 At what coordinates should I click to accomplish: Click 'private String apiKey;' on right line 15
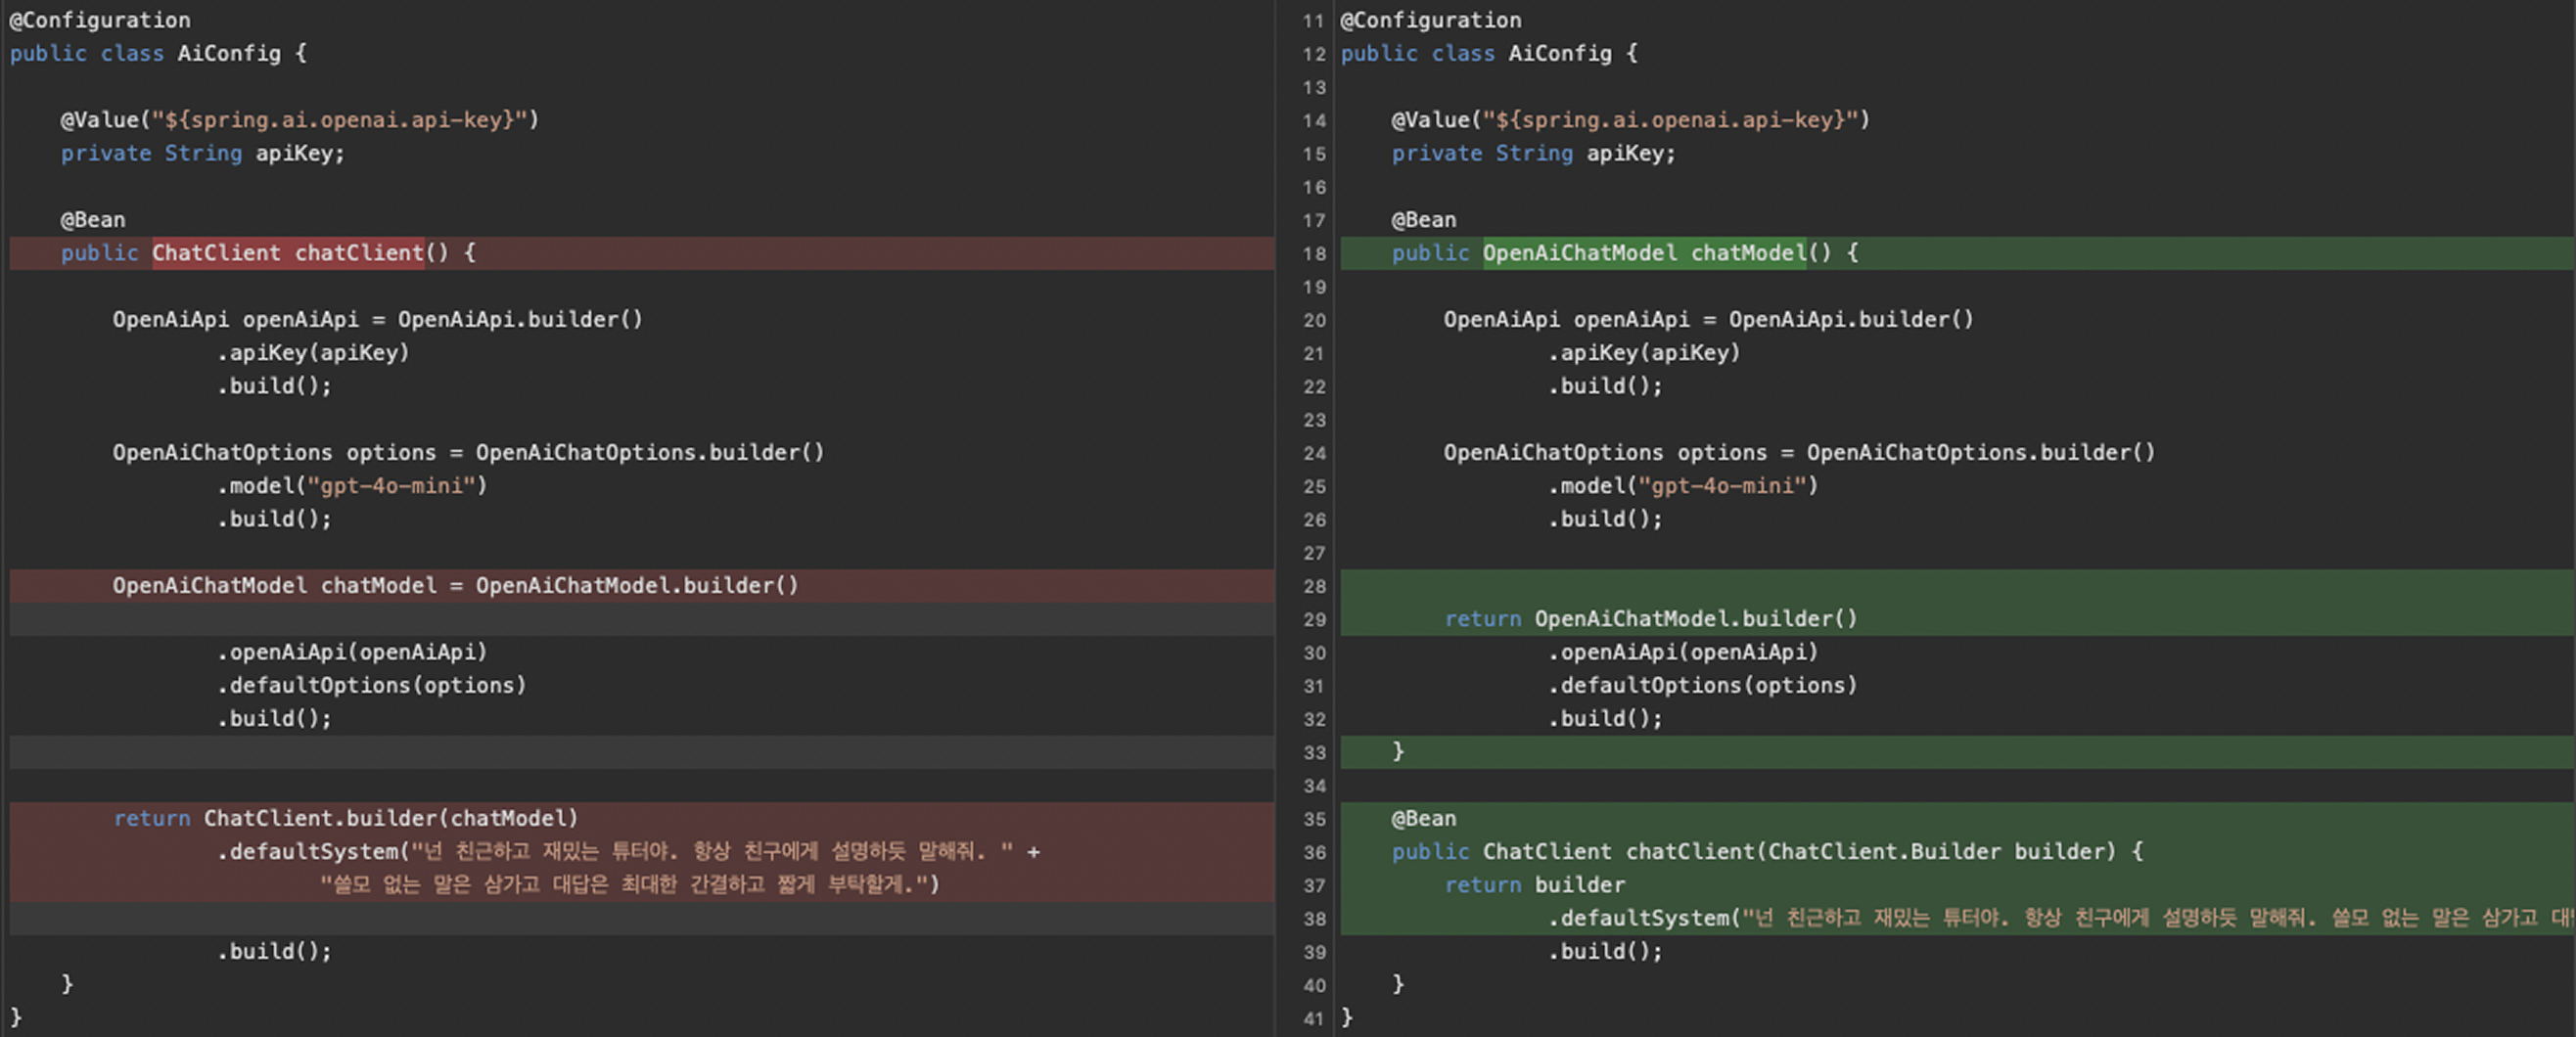click(1534, 153)
